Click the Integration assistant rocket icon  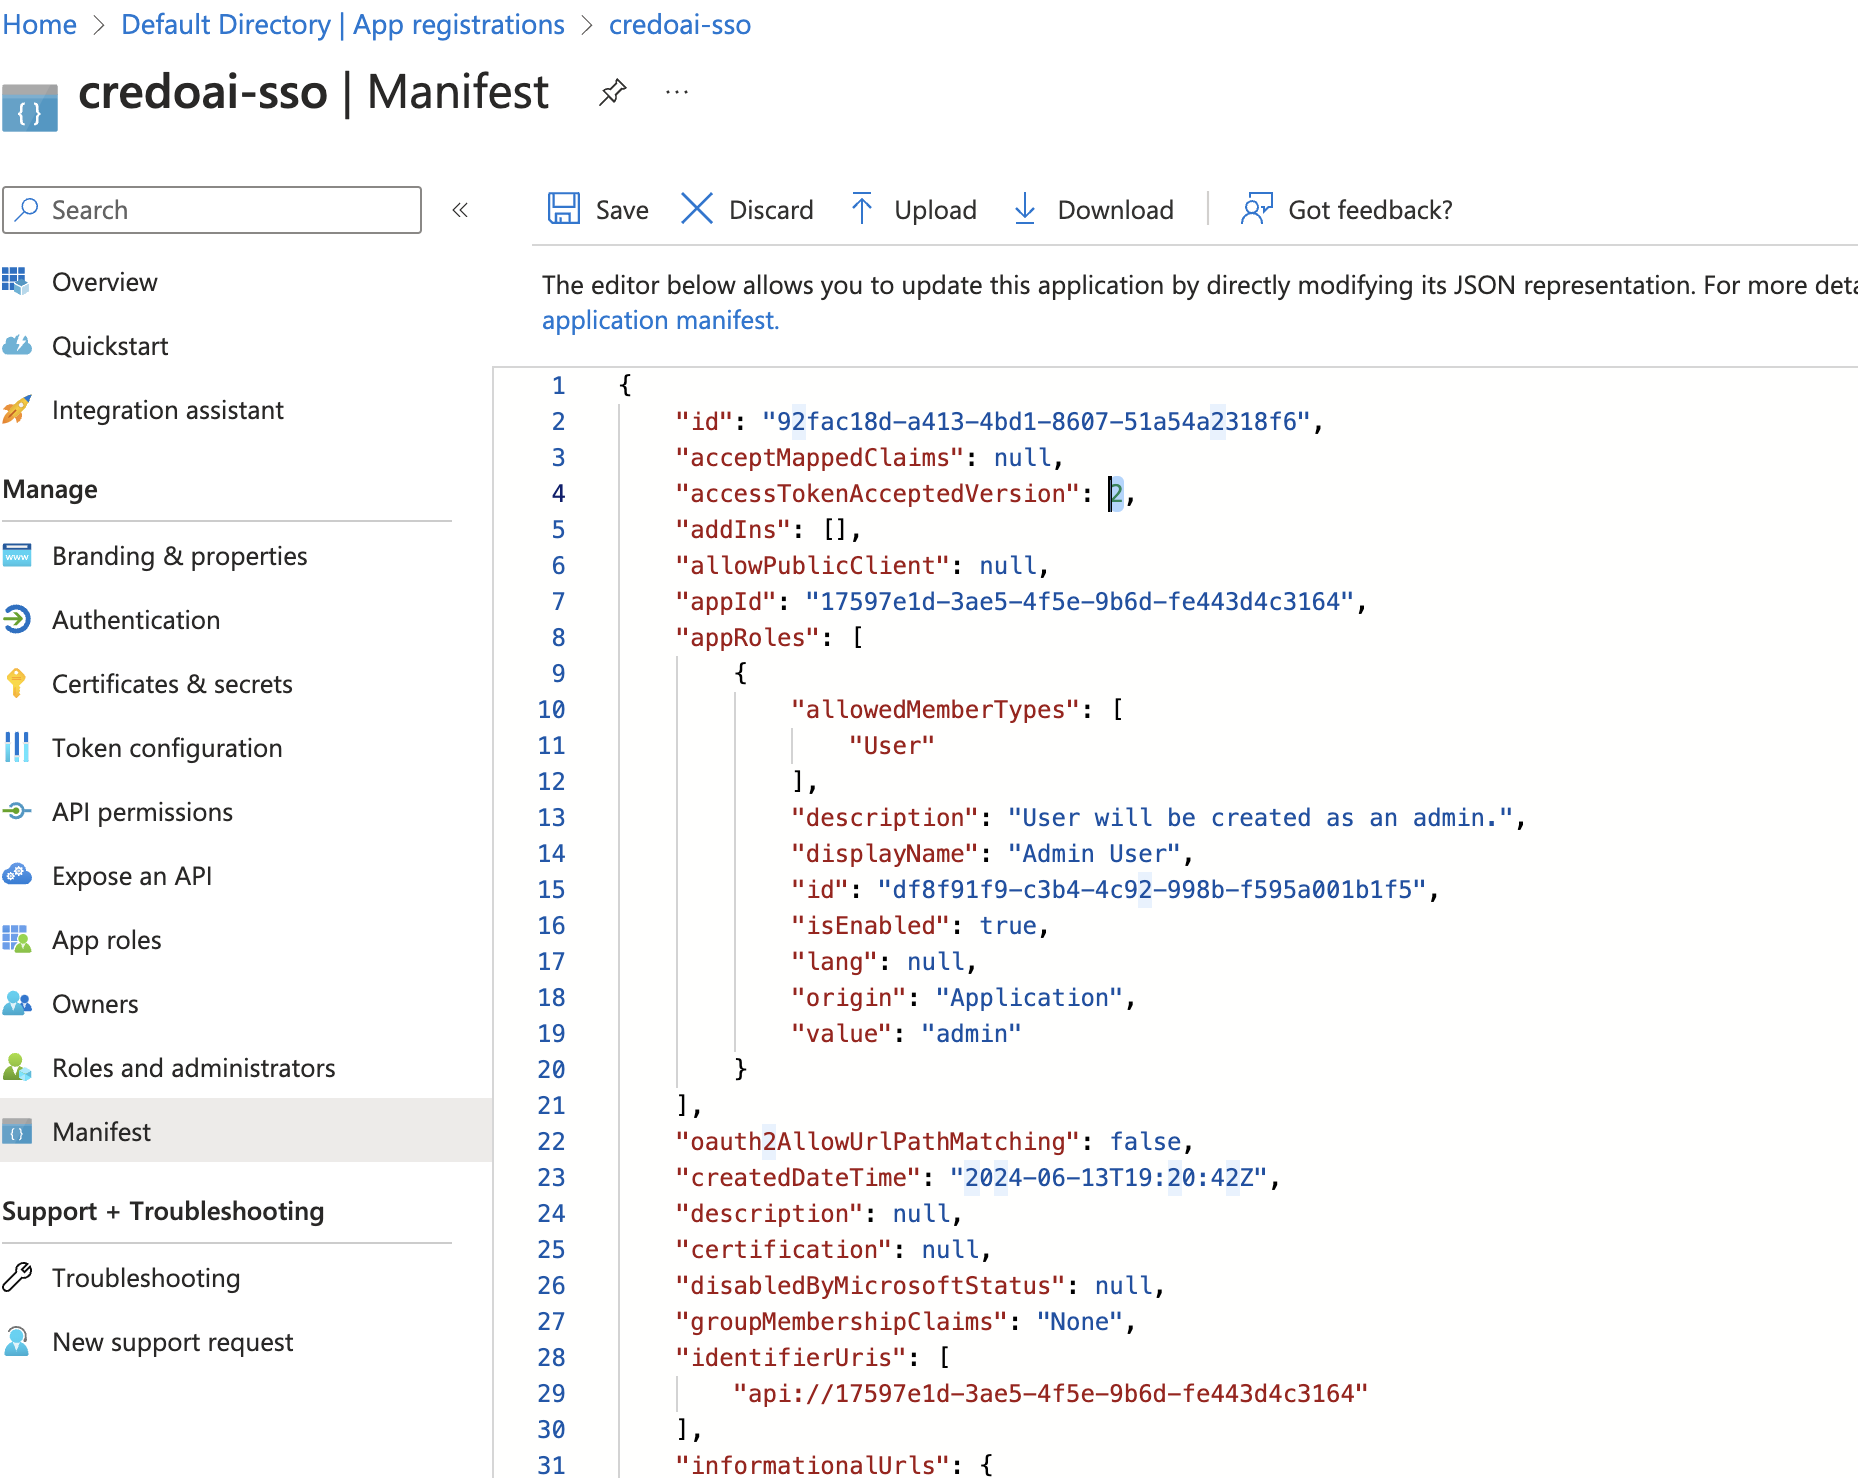click(16, 410)
